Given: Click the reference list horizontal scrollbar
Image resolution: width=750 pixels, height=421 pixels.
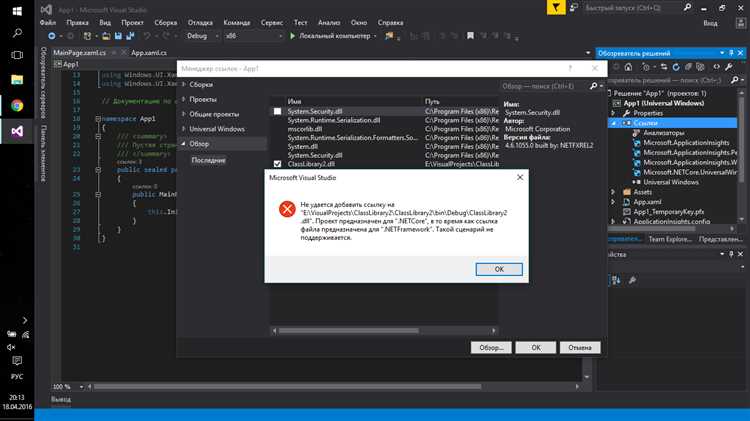Looking at the screenshot, I should point(349,331).
